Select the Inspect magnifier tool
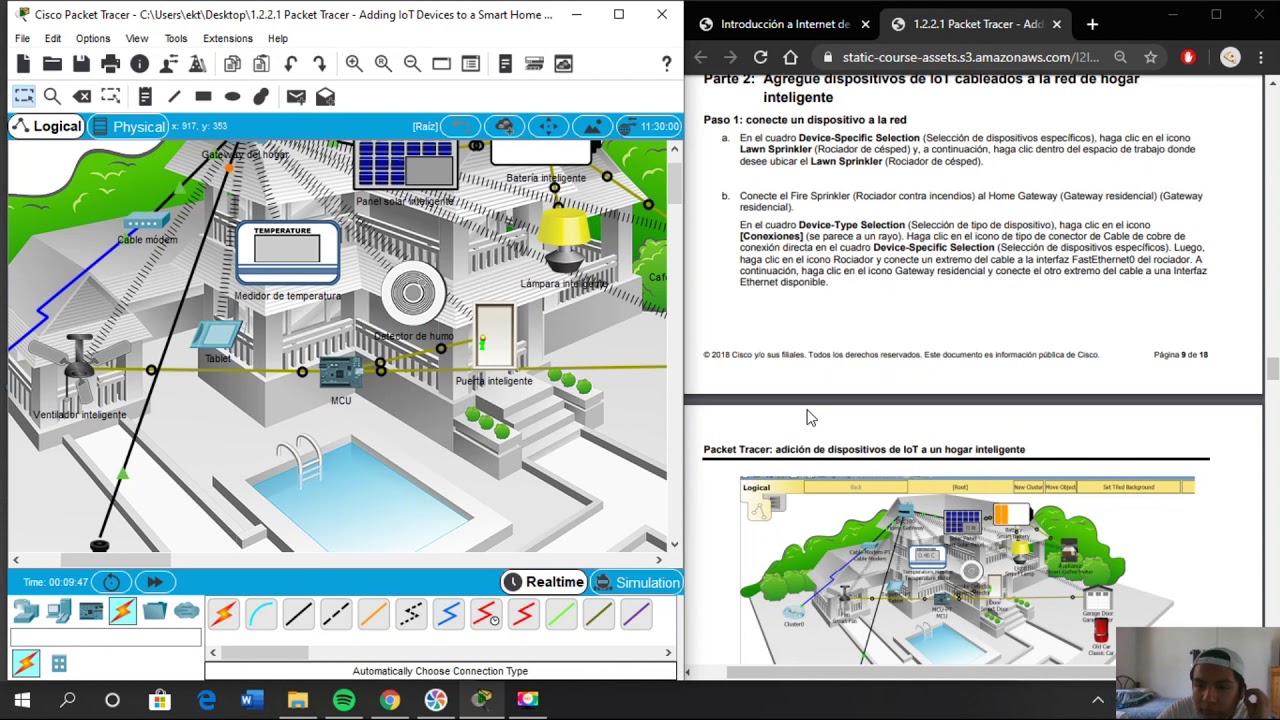This screenshot has height=720, width=1280. [52, 97]
